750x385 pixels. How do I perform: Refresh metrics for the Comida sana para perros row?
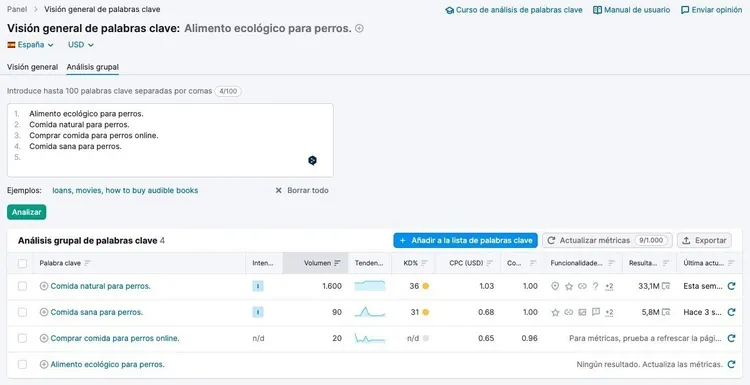(731, 312)
